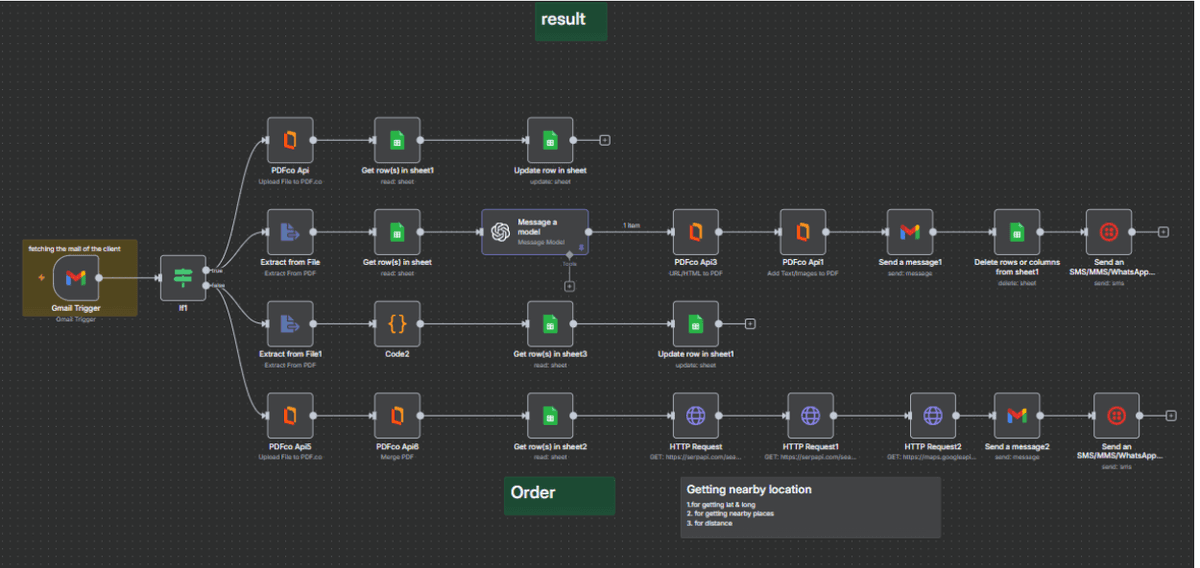The image size is (1200, 568).
Task: Add node after the bottom-row Twilio SMS node
Action: pyautogui.click(x=1171, y=416)
